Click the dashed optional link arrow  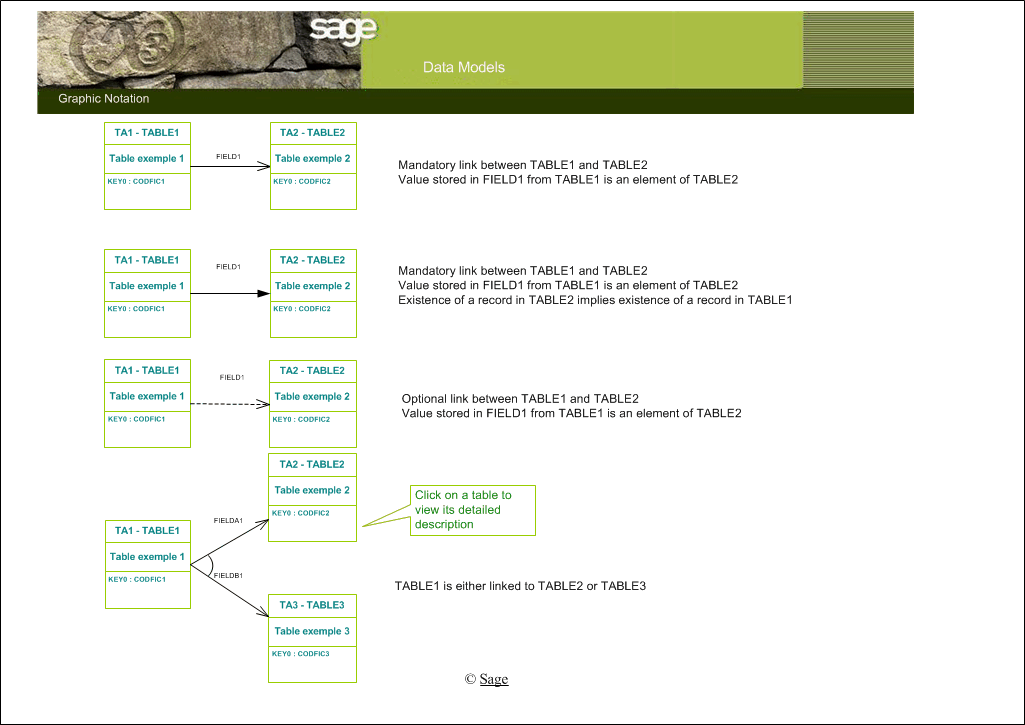(230, 404)
